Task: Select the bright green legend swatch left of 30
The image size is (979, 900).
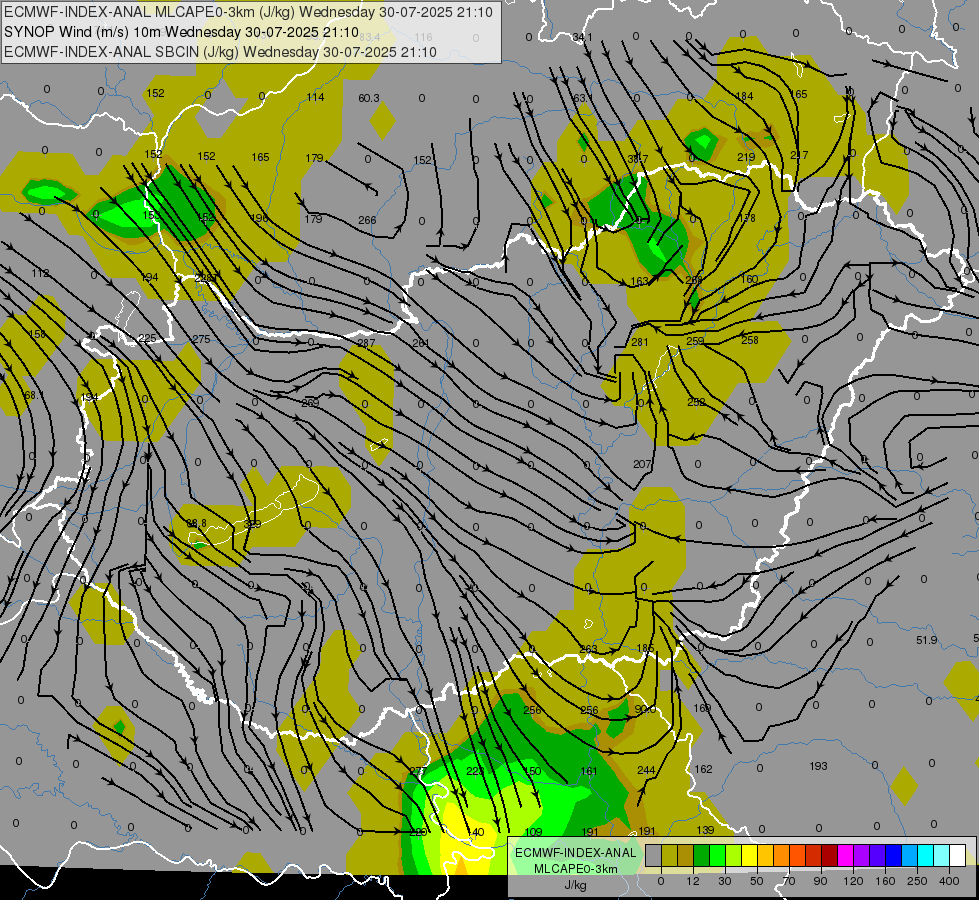Action: click(x=717, y=855)
